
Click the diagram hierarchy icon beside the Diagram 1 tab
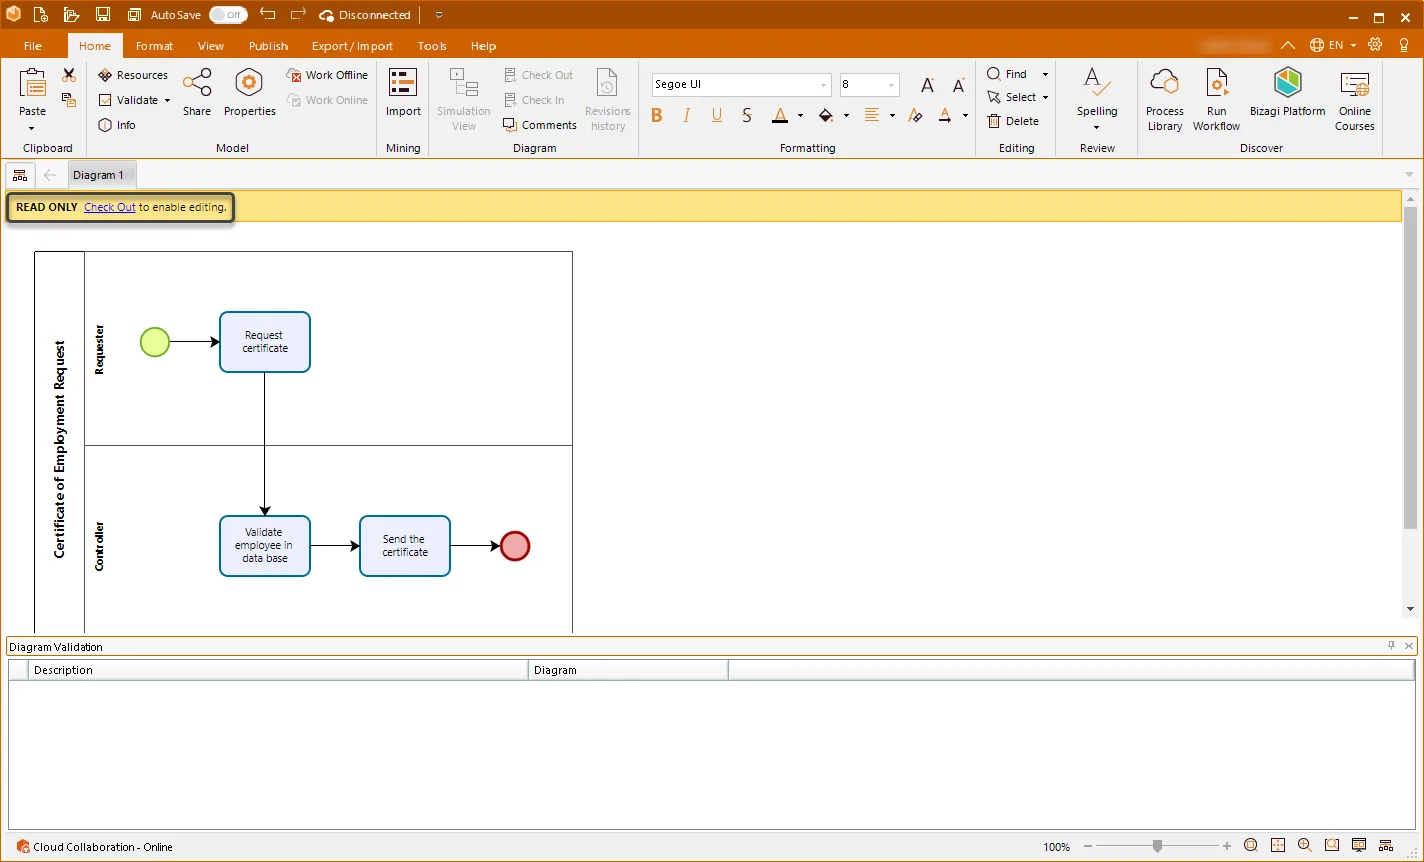coord(20,175)
